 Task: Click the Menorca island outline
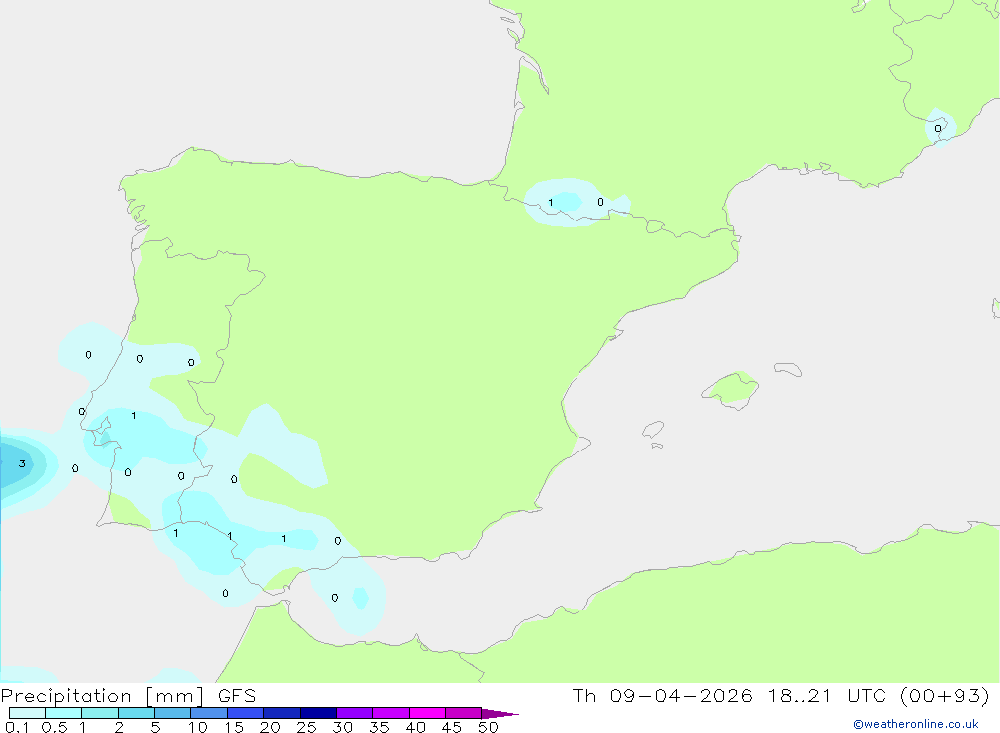788,369
